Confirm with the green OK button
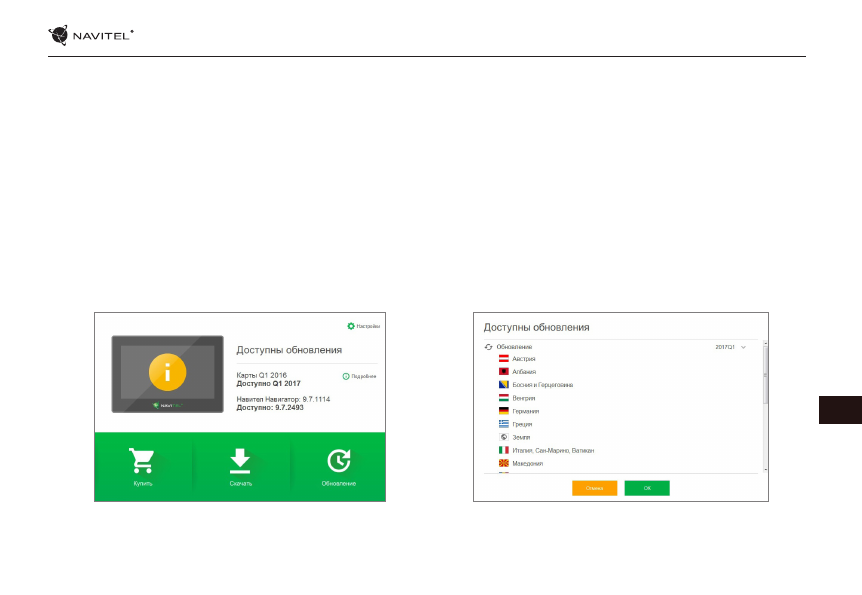 [646, 488]
